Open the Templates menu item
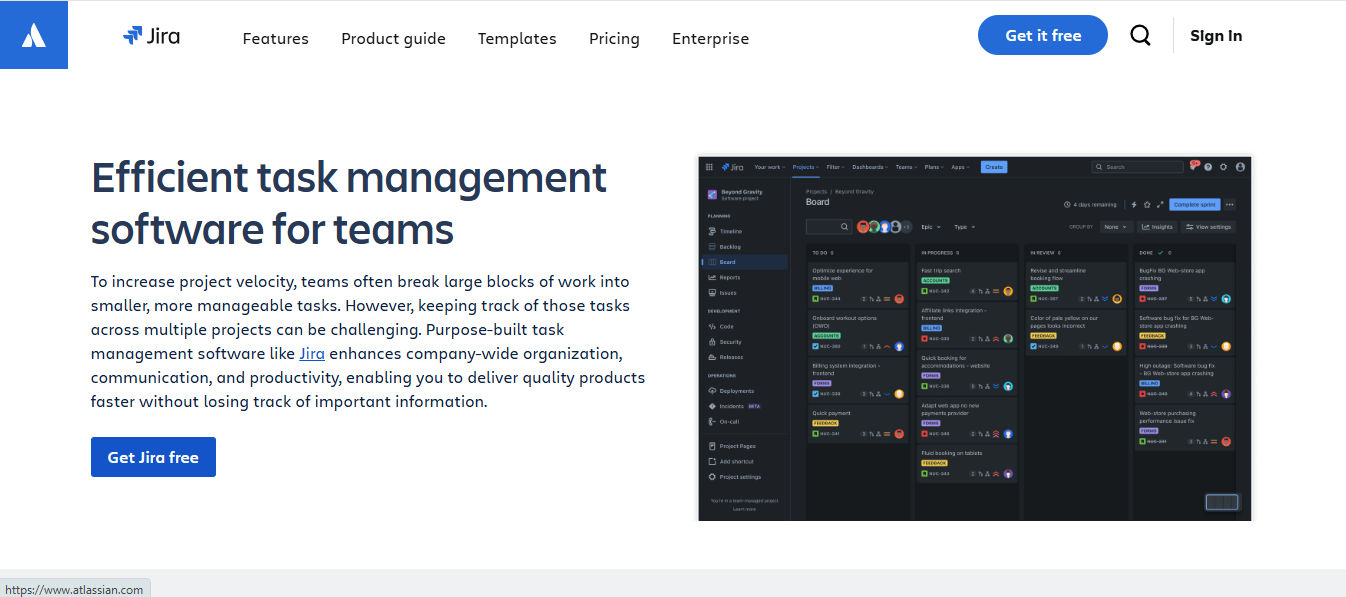This screenshot has height=597, width=1346. click(x=517, y=39)
